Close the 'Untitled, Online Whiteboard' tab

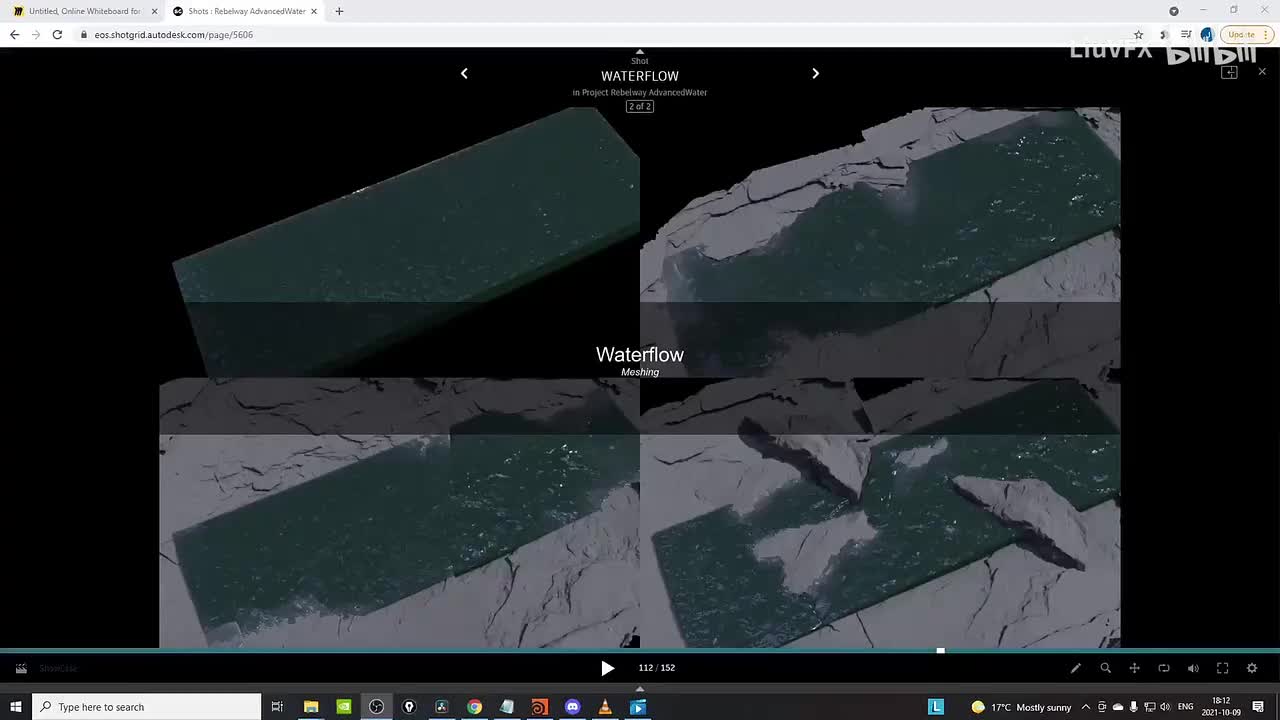pyautogui.click(x=154, y=11)
